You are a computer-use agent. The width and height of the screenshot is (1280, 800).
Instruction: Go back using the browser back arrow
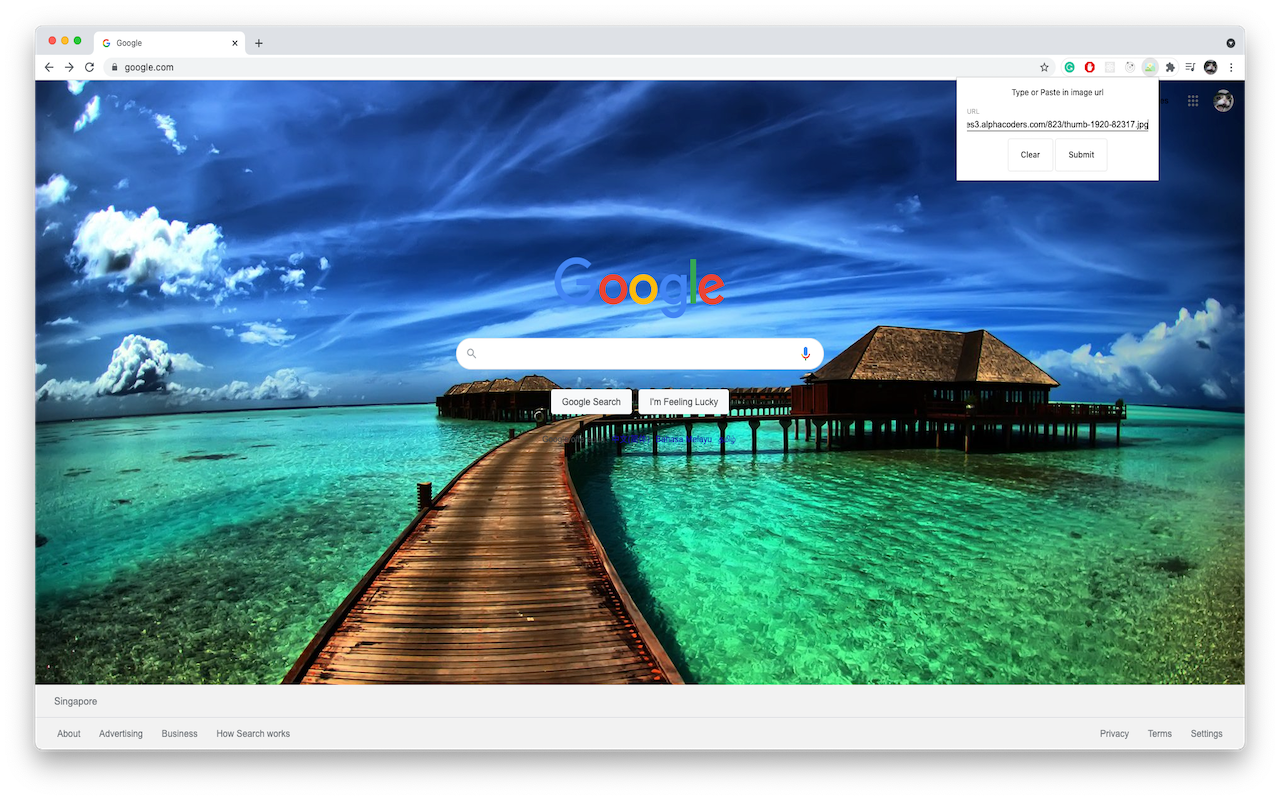pyautogui.click(x=49, y=67)
